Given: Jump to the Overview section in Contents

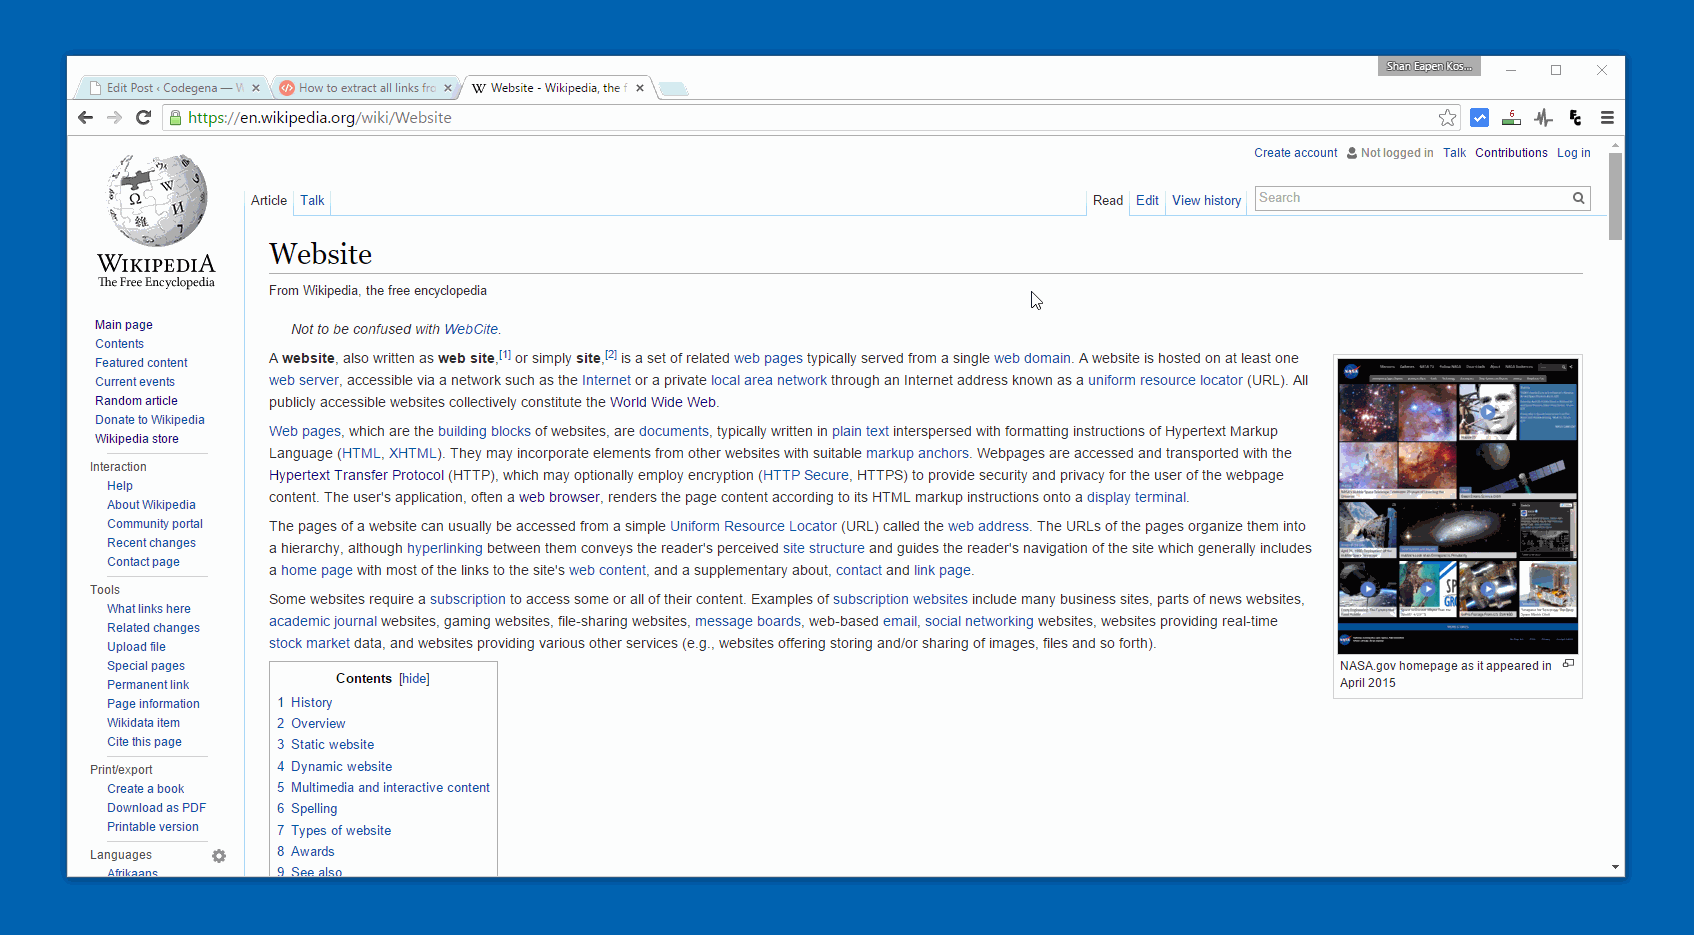Looking at the screenshot, I should click(318, 724).
